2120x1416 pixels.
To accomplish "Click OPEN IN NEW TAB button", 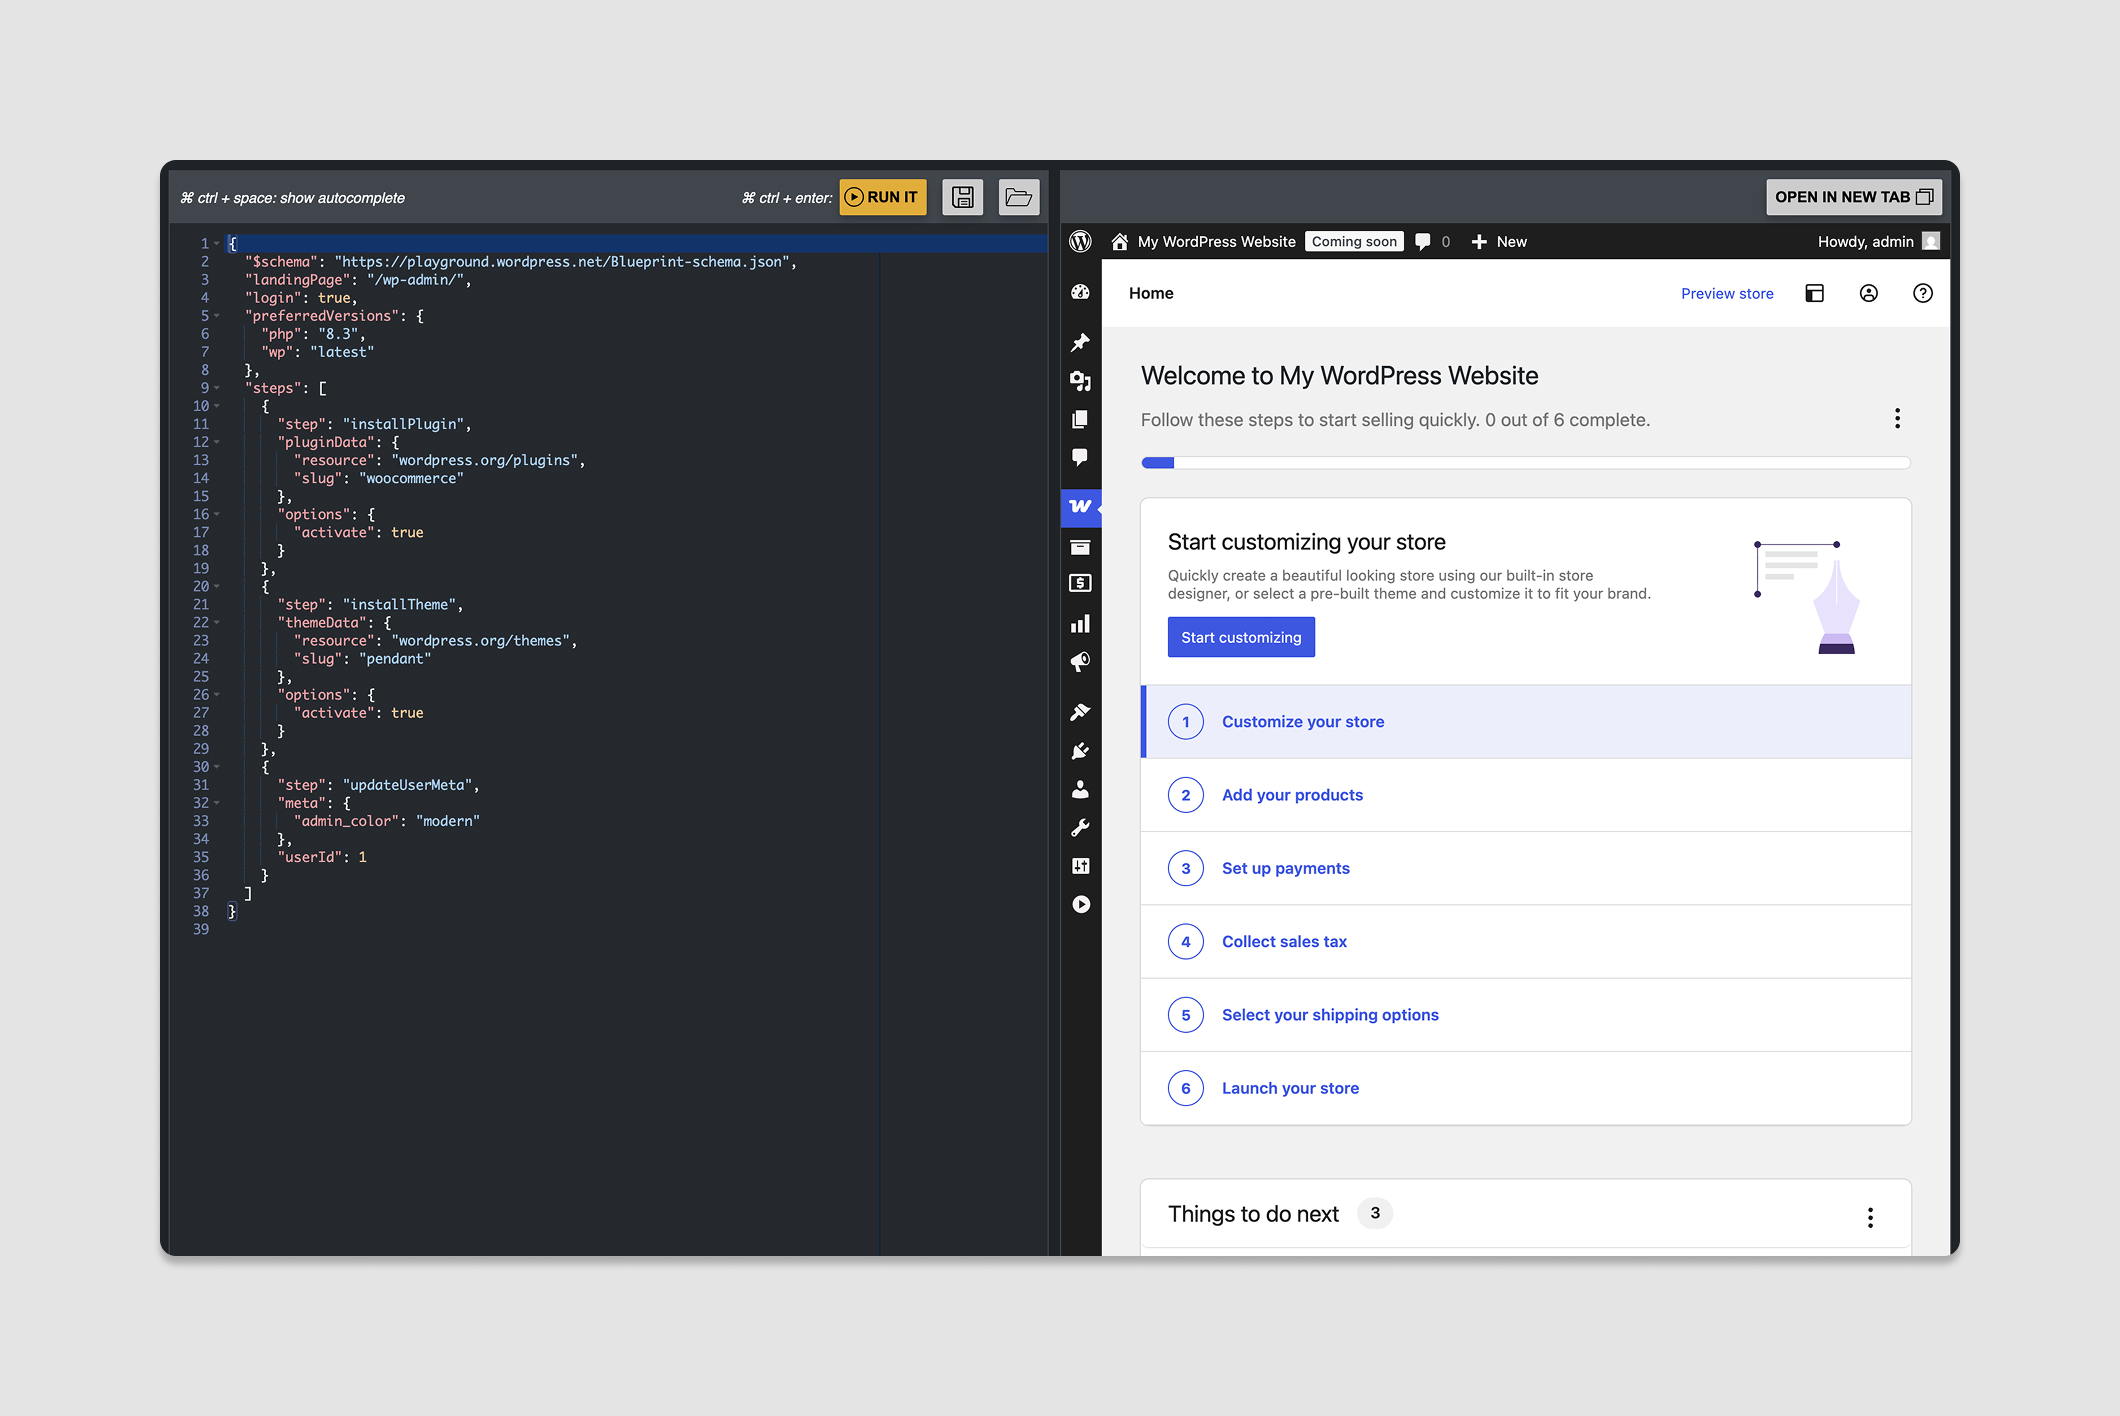I will pyautogui.click(x=1854, y=197).
